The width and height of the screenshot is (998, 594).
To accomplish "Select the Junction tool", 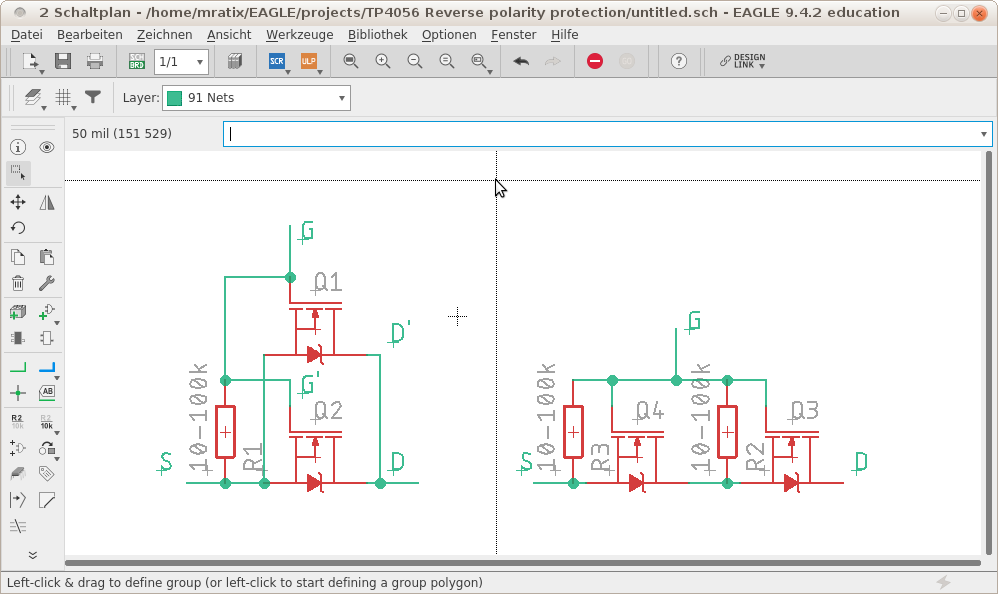I will click(x=18, y=393).
